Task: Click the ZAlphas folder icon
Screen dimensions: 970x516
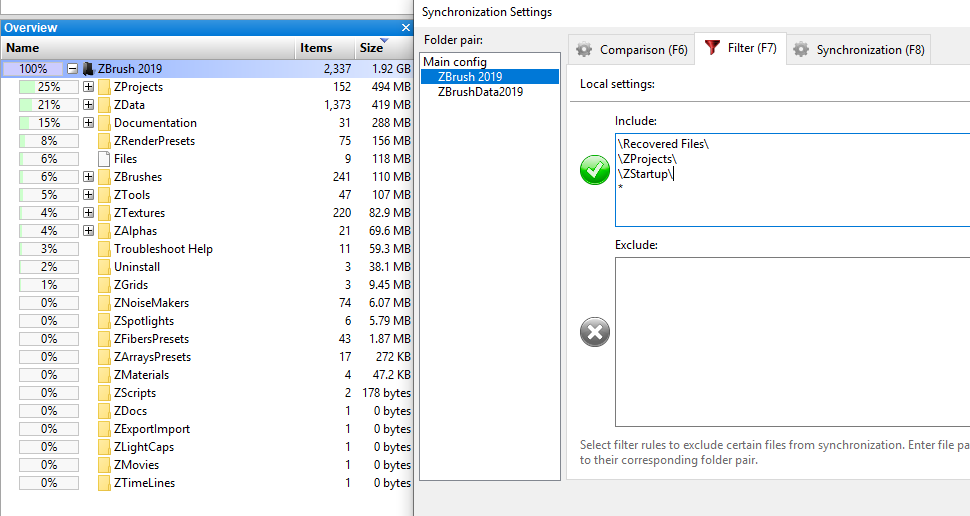Action: tap(104, 230)
